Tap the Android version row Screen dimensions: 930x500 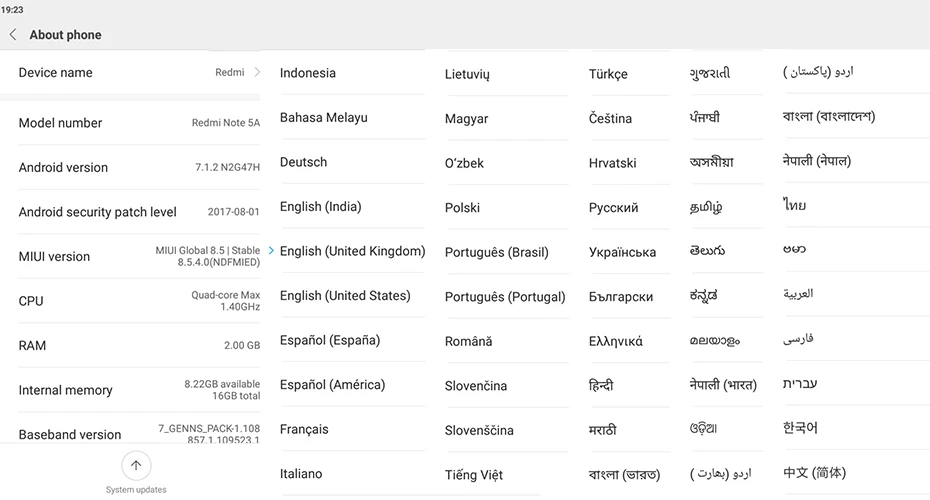pyautogui.click(x=139, y=167)
